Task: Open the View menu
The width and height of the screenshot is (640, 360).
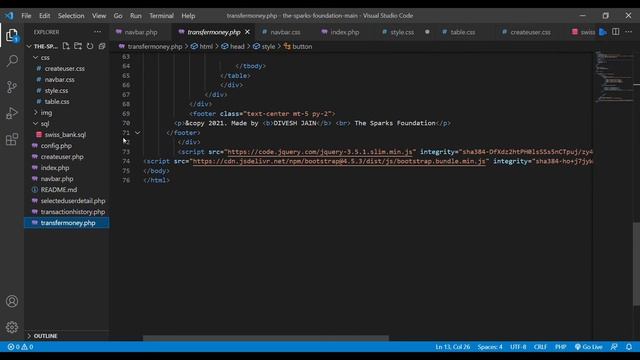Action: pyautogui.click(x=99, y=16)
